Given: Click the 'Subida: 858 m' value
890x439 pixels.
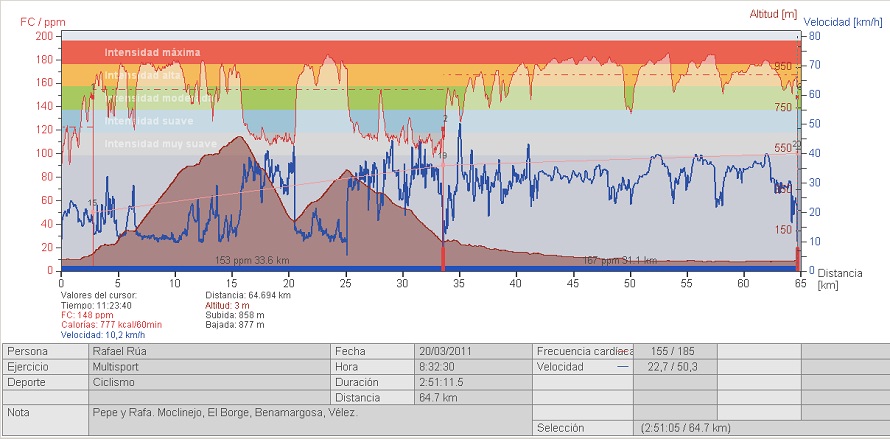Looking at the screenshot, I should [234, 315].
